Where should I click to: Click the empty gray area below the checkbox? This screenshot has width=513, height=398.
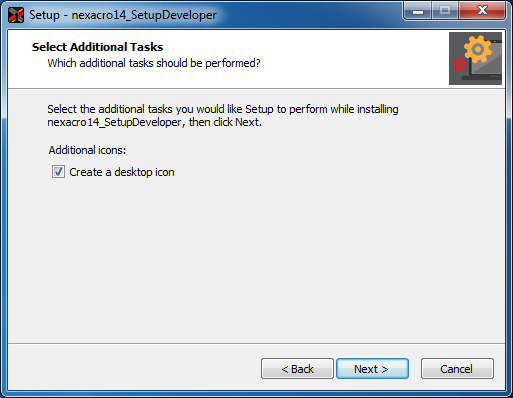click(x=256, y=260)
